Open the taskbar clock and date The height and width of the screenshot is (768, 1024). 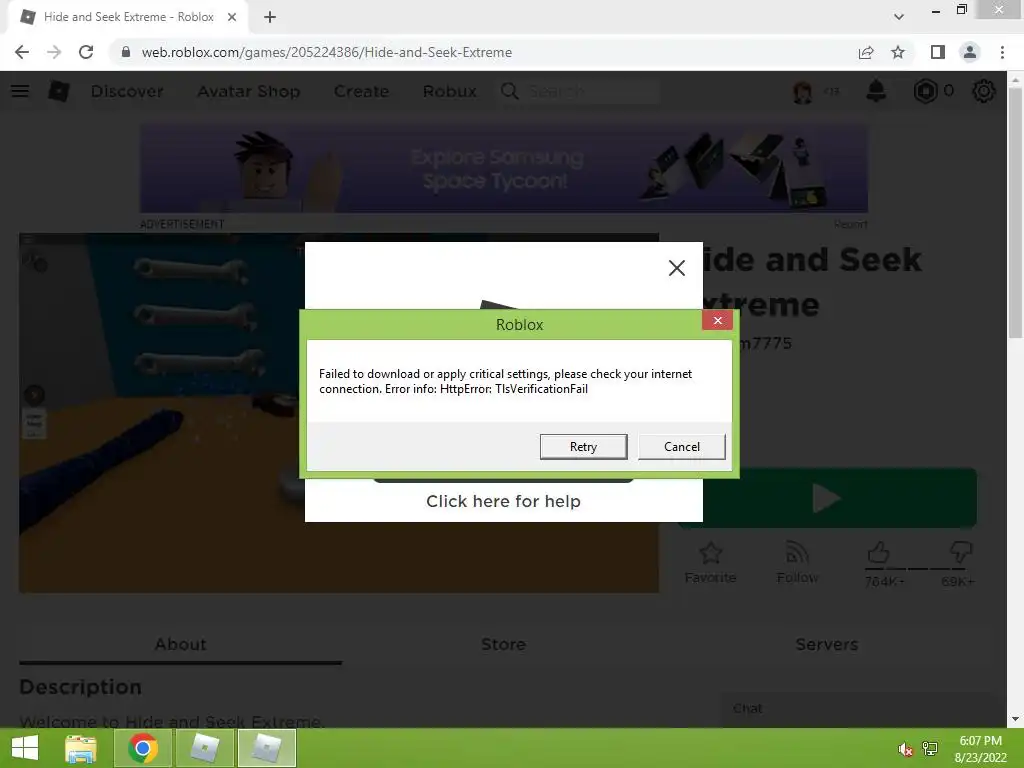980,749
